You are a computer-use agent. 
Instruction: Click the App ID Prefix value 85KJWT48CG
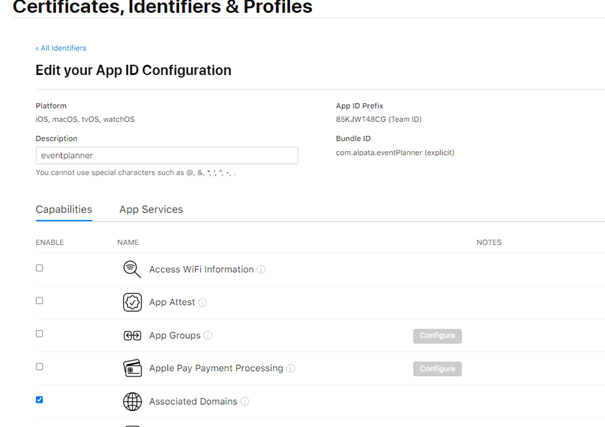pos(379,119)
